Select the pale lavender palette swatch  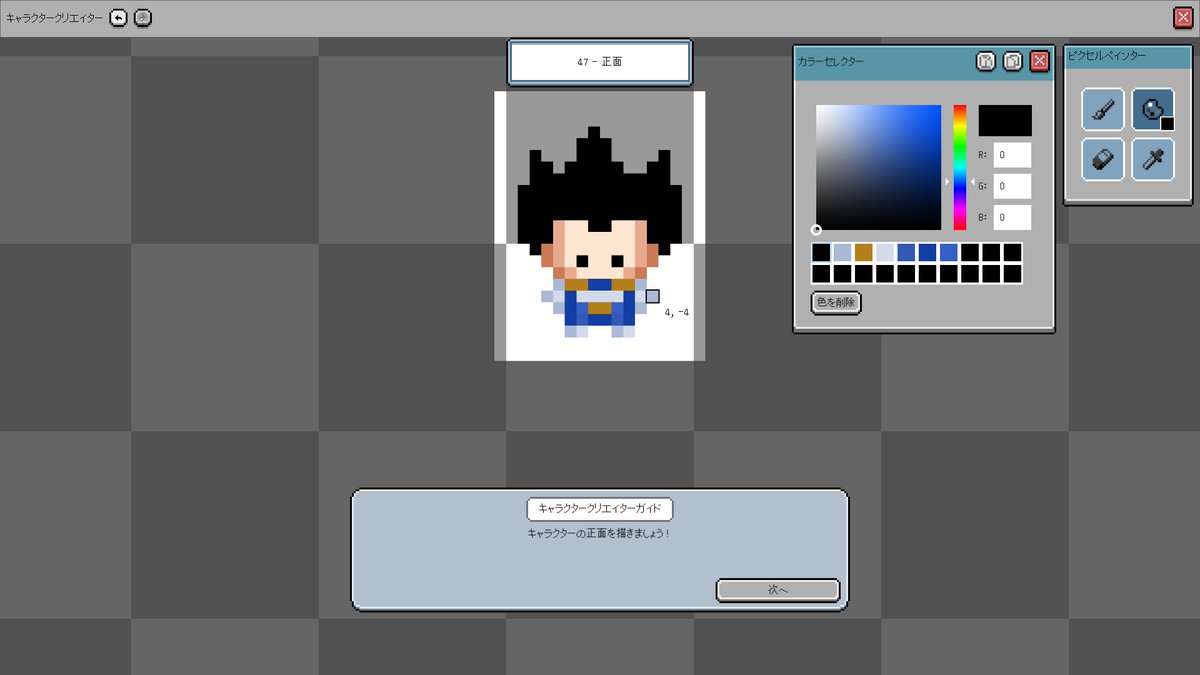pyautogui.click(x=885, y=252)
